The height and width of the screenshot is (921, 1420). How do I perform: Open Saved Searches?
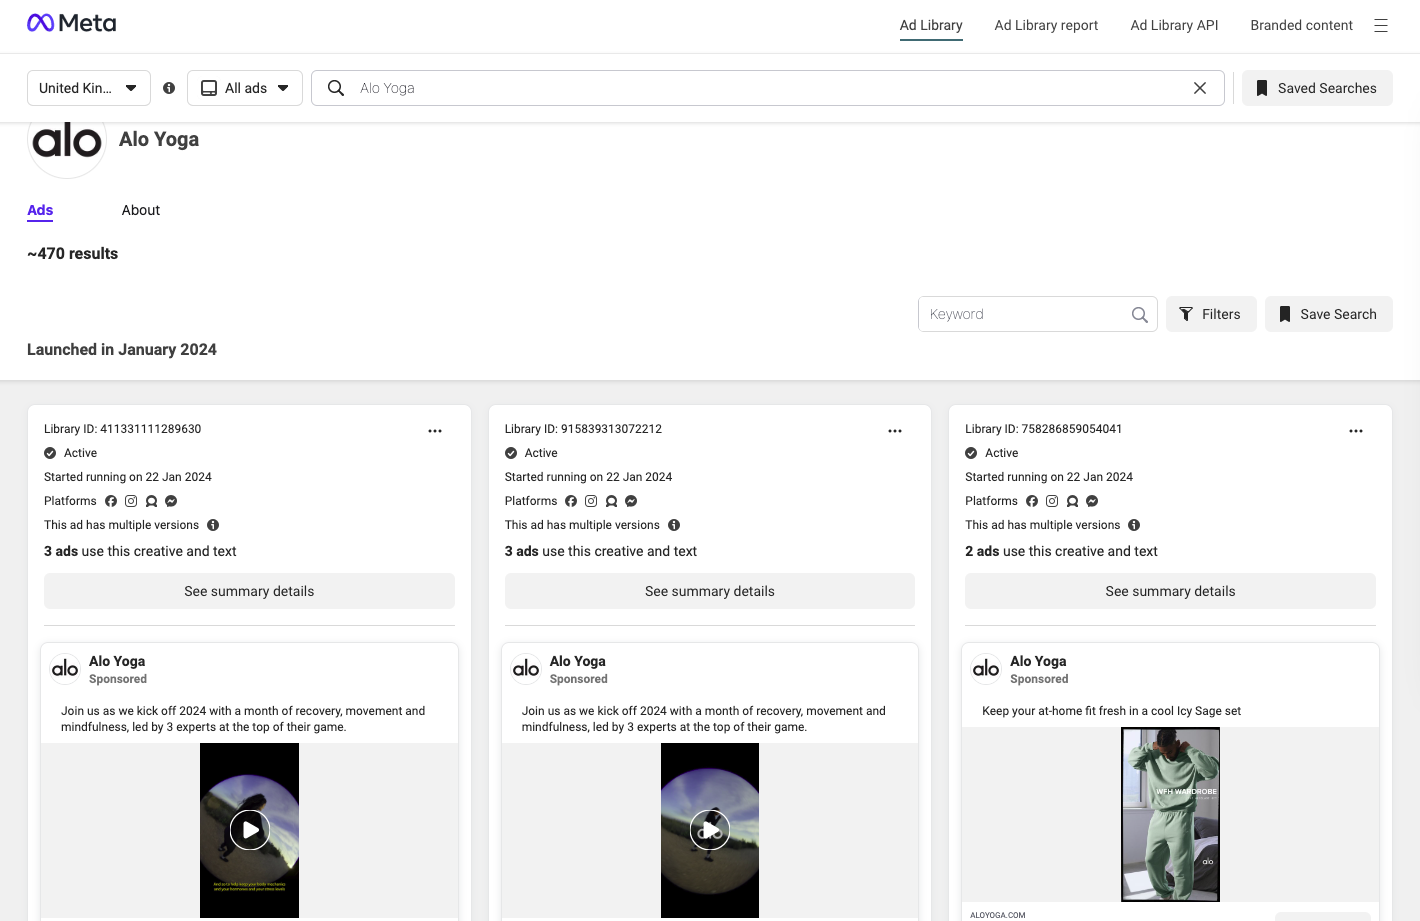1317,88
